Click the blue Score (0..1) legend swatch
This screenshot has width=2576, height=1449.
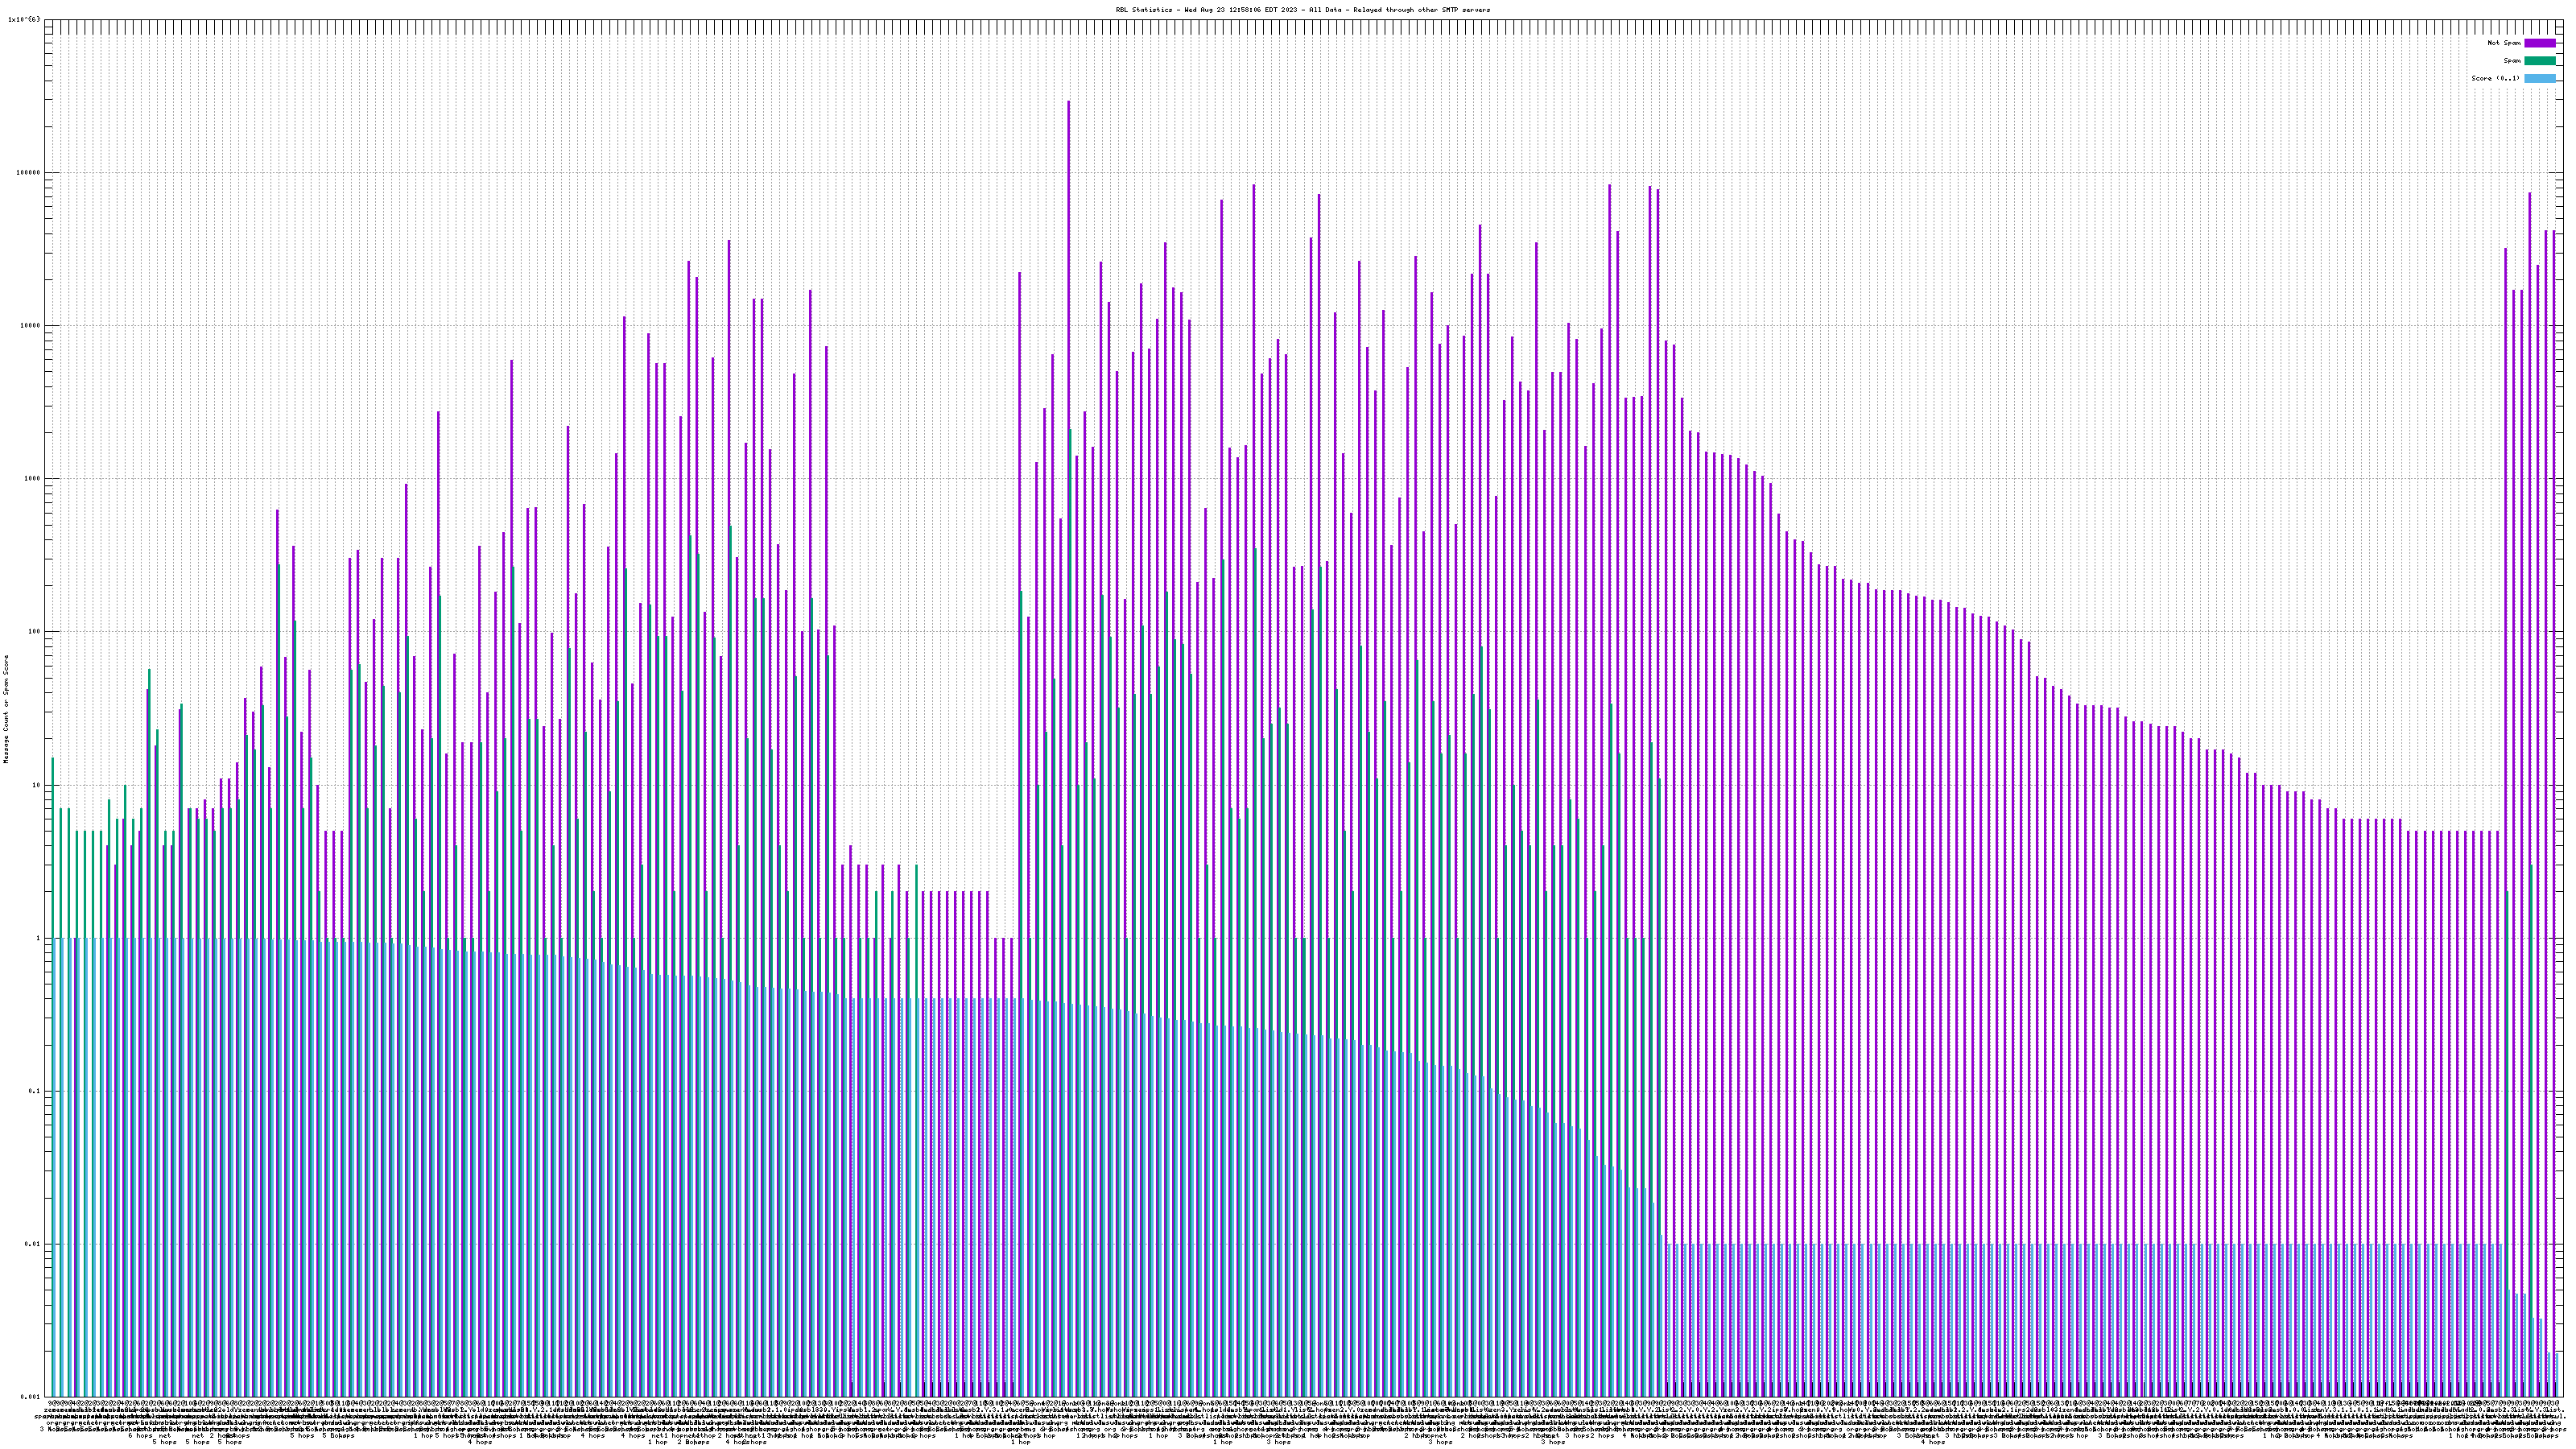2539,78
